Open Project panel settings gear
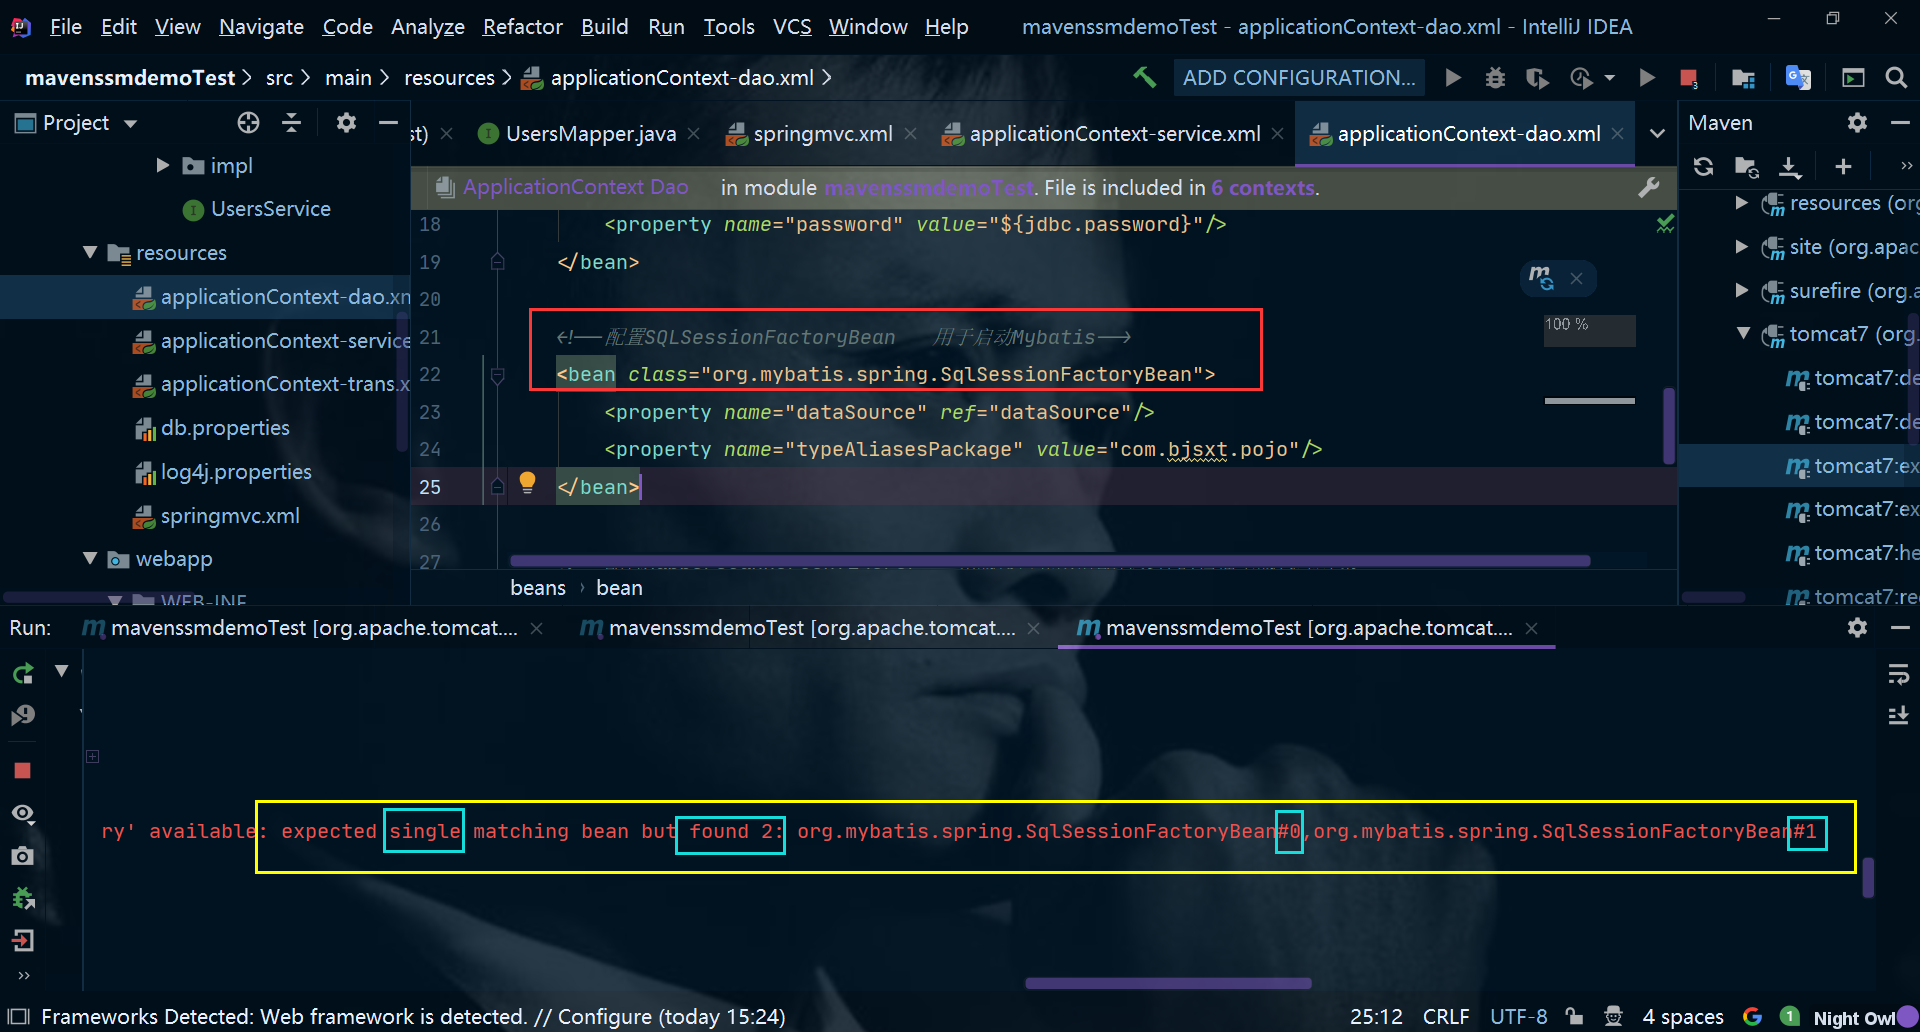This screenshot has width=1920, height=1032. click(x=346, y=122)
